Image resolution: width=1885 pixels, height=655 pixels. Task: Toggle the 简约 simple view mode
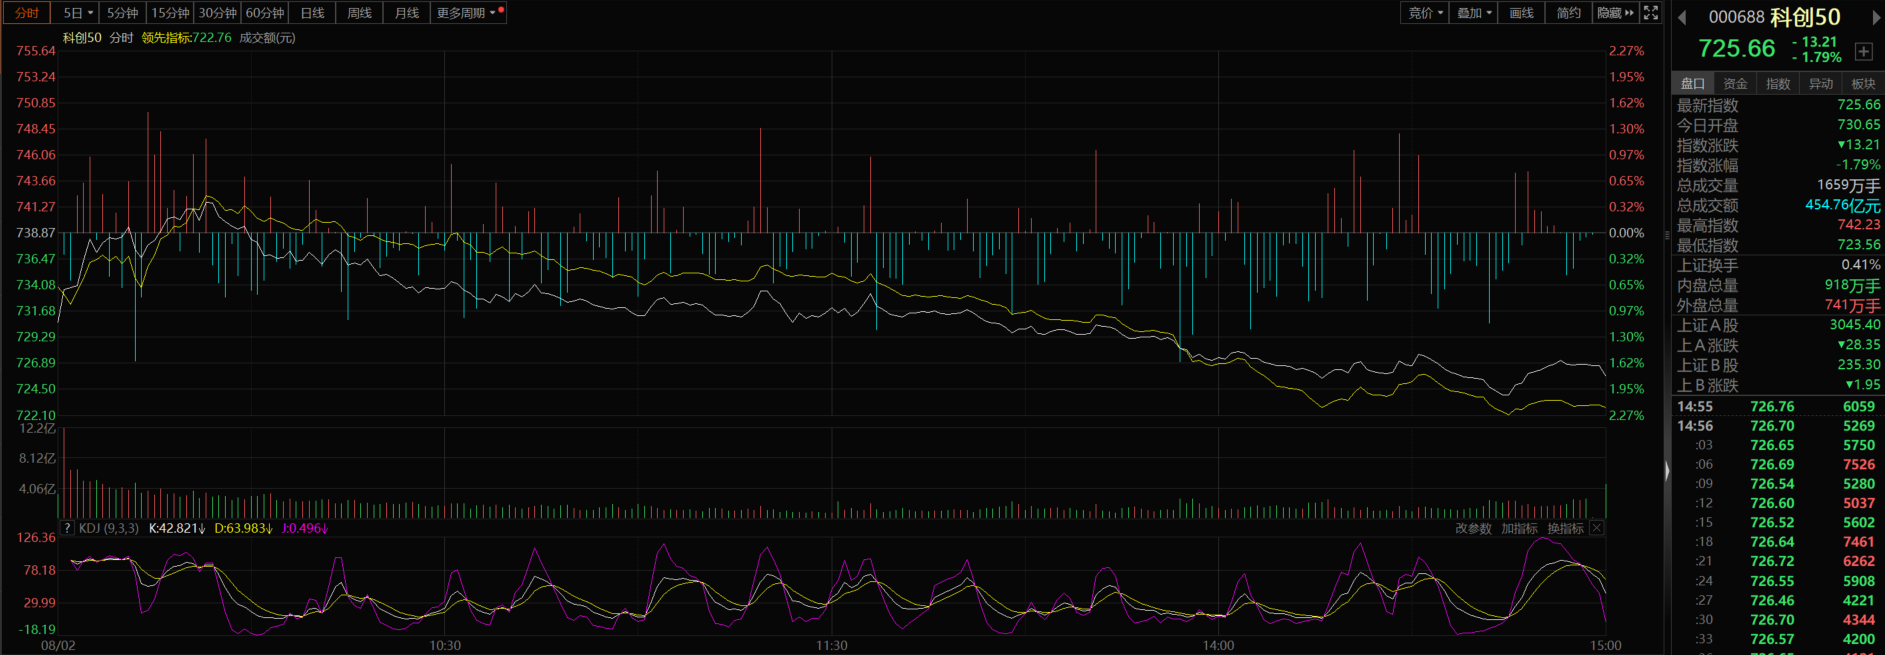[1568, 13]
